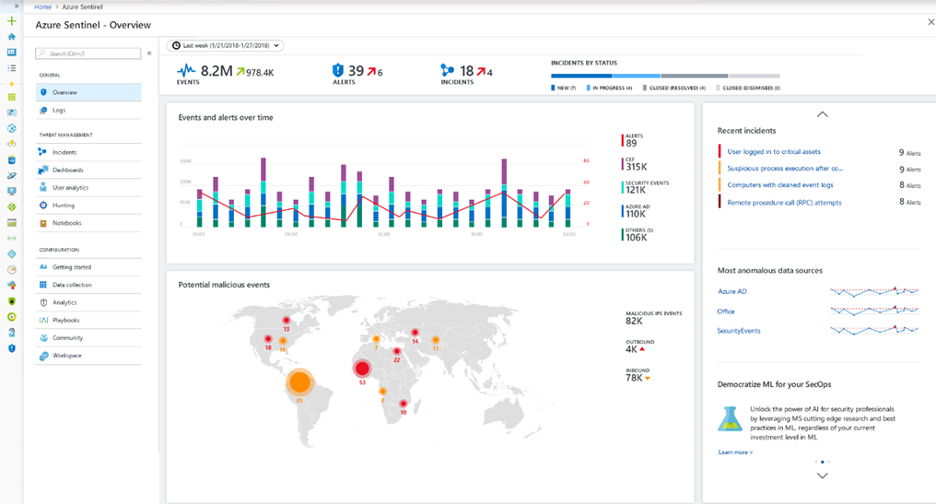
Task: Click the large orange bubble over South America
Action: coord(300,382)
